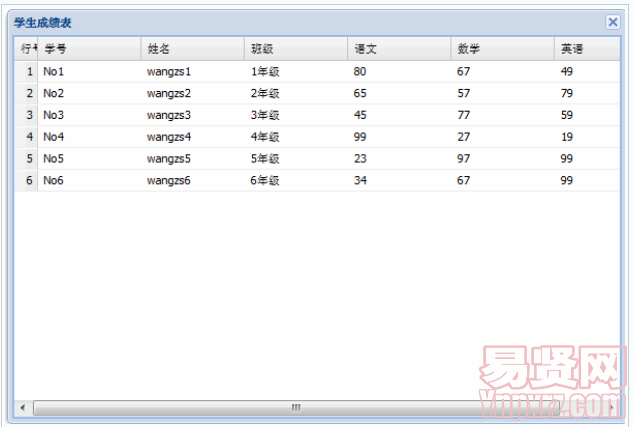Click the horizontal scrollbar thumb
The width and height of the screenshot is (633, 427).
coord(296,408)
